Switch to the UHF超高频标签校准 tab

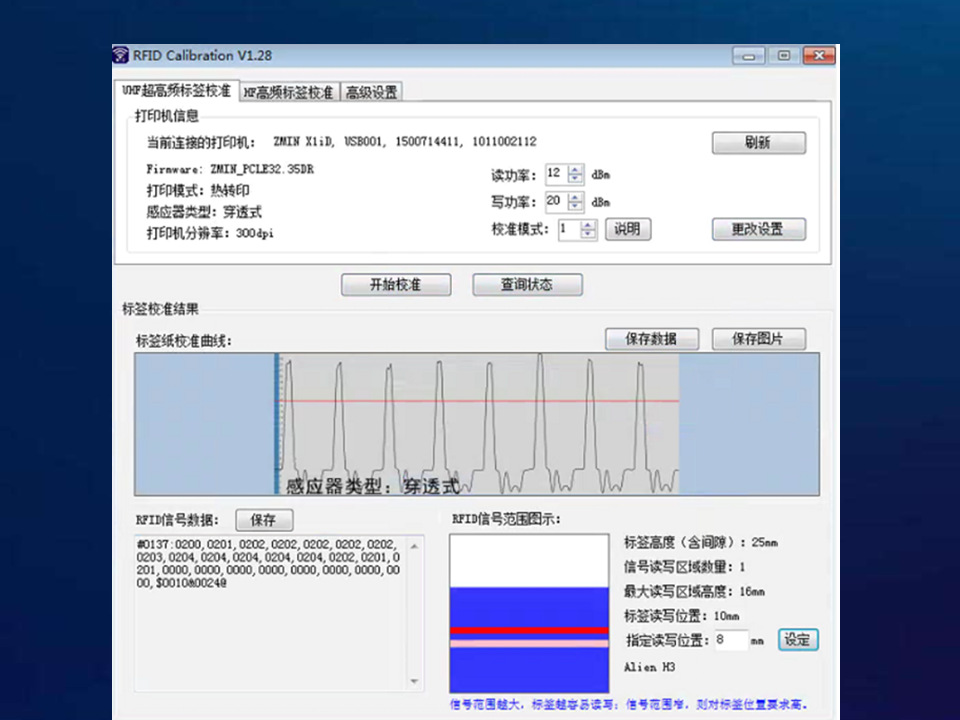click(x=176, y=91)
